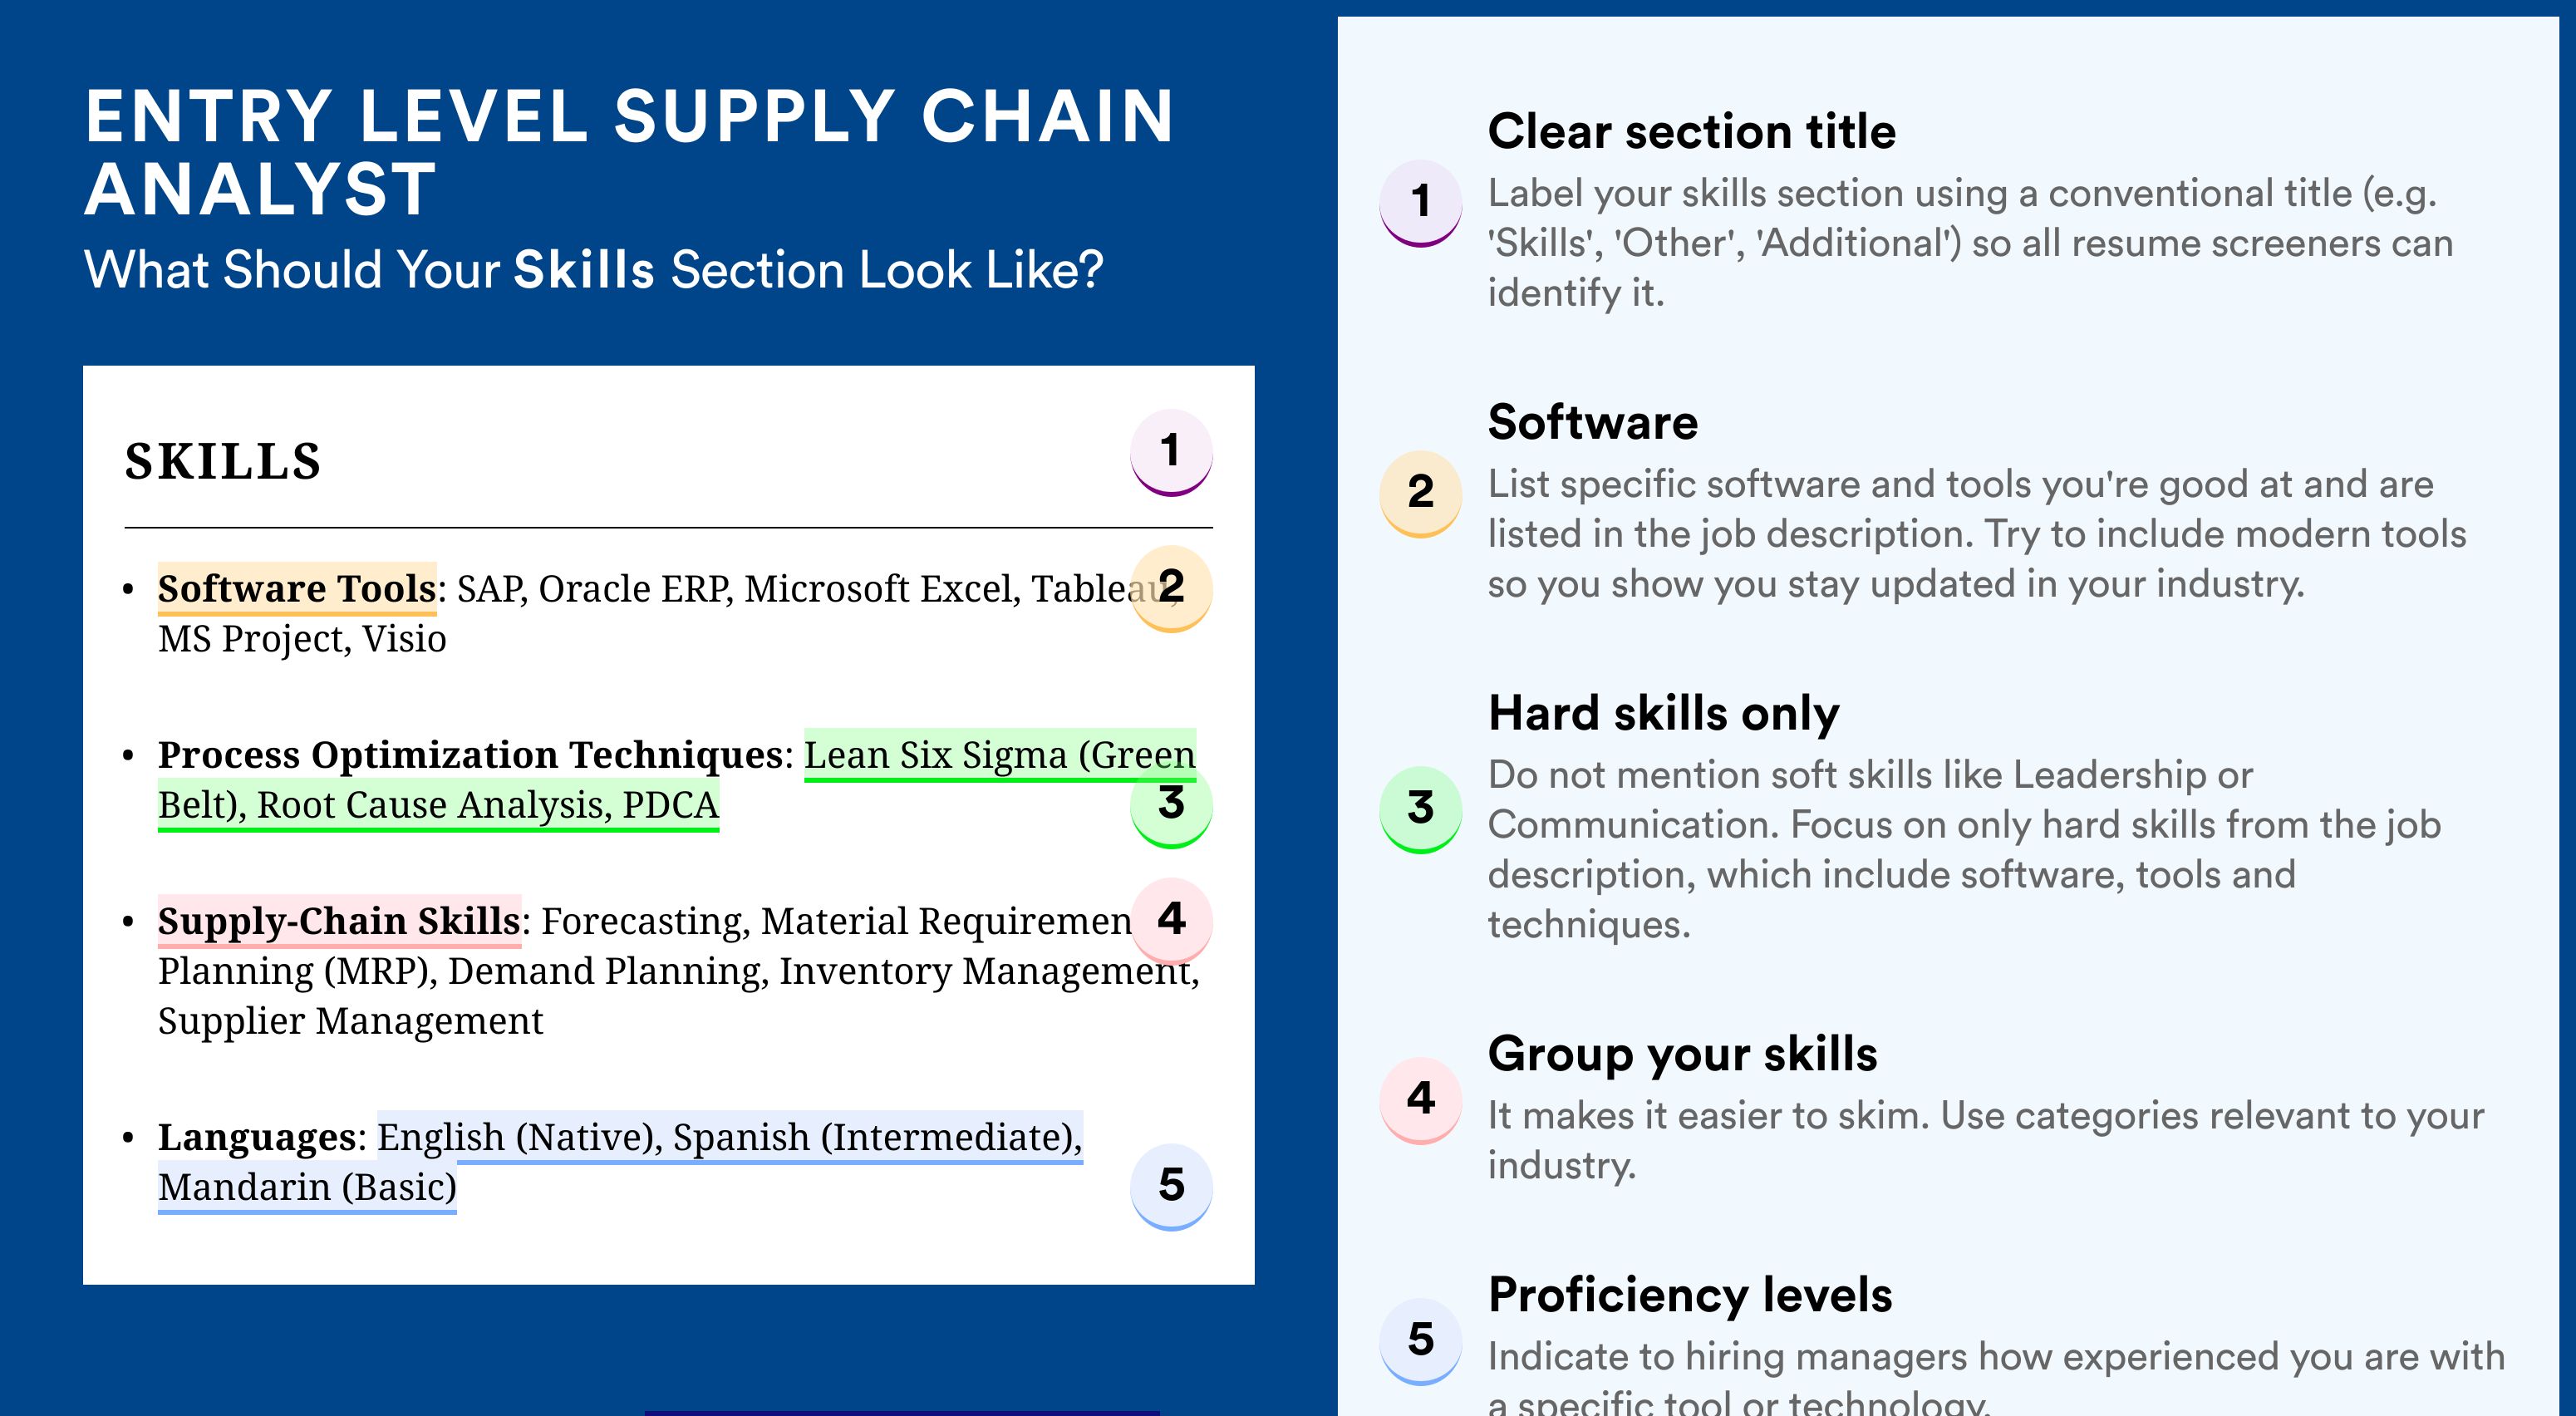Click purple badge 1 beside SKILLS heading
Screen dimensions: 2576x1416
tap(1171, 452)
